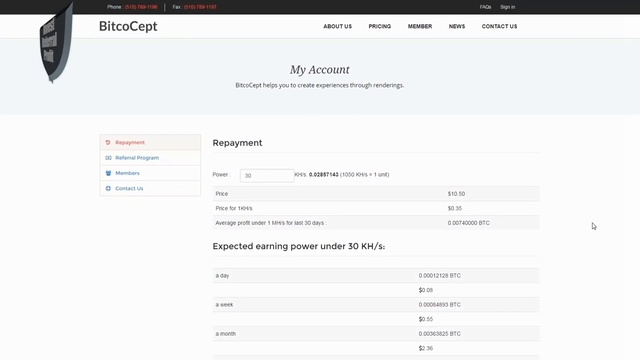Image resolution: width=640 pixels, height=360 pixels.
Task: Click the BitcoCept site title
Action: [128, 26]
